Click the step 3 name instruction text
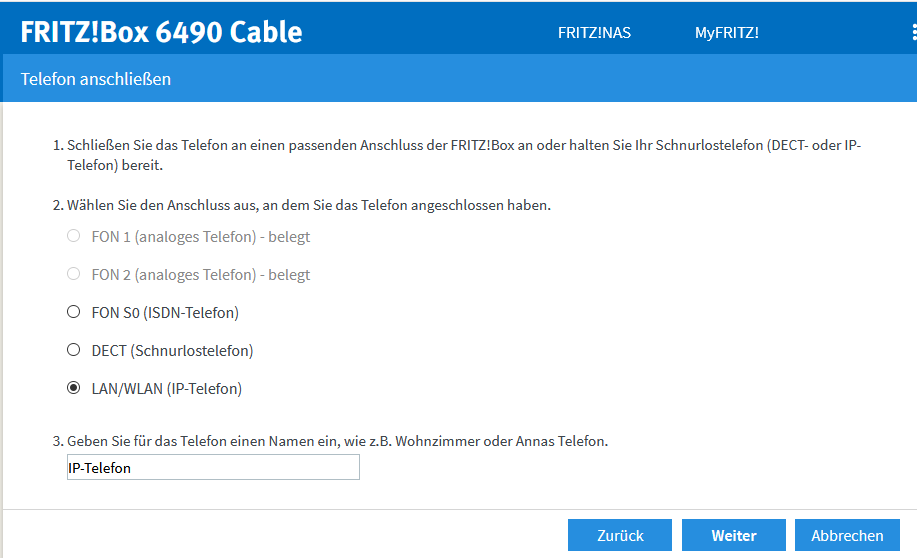This screenshot has height=558, width=917. point(337,441)
